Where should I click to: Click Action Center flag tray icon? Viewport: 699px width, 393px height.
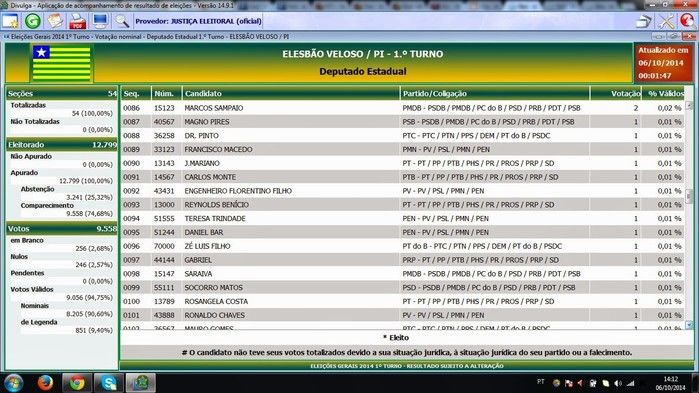[x=568, y=383]
